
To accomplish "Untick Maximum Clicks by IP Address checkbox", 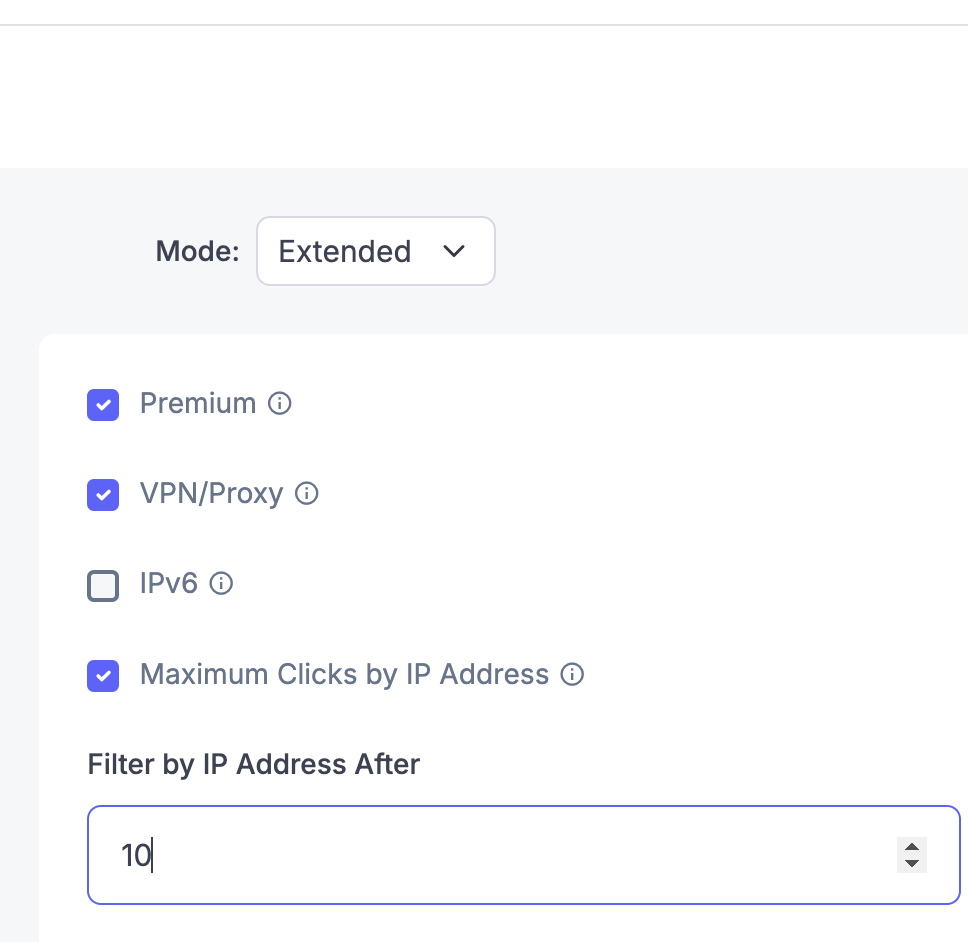I will 103,676.
